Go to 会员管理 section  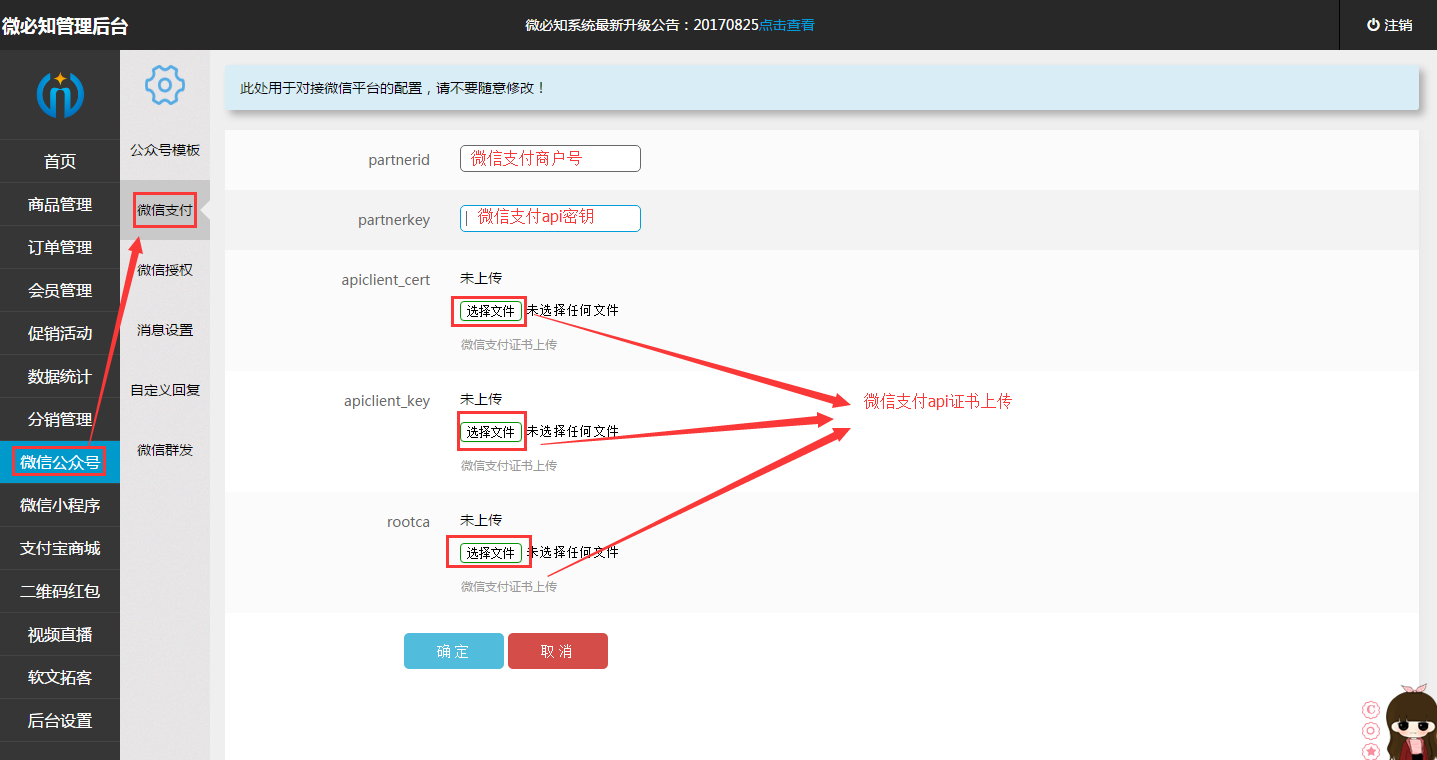(x=60, y=290)
